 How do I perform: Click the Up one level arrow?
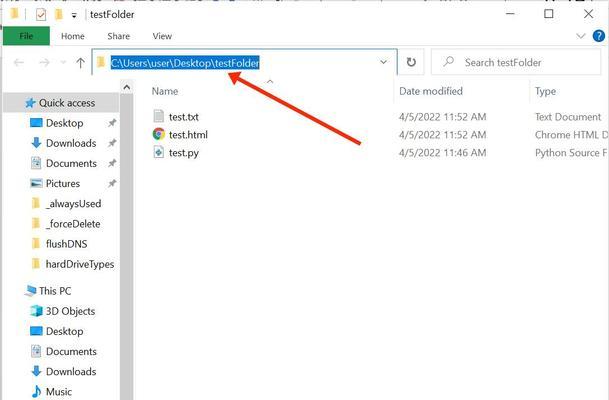coord(80,62)
